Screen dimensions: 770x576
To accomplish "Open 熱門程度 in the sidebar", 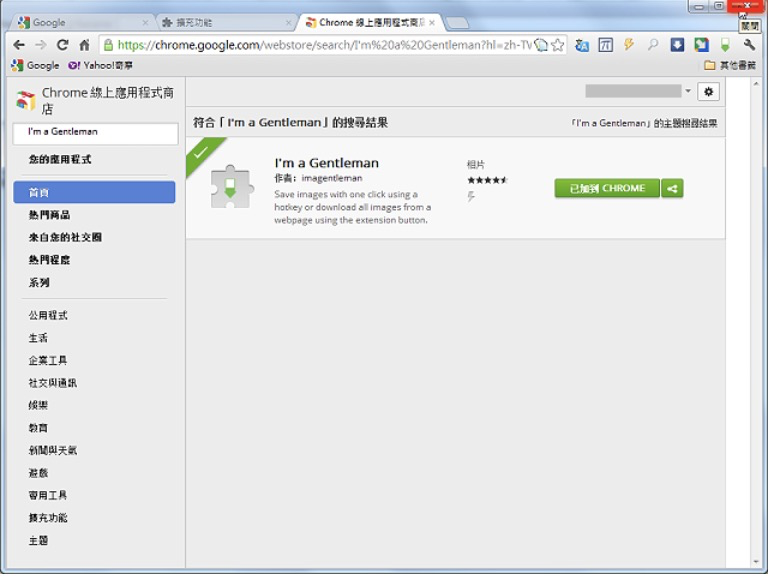I will coord(49,260).
